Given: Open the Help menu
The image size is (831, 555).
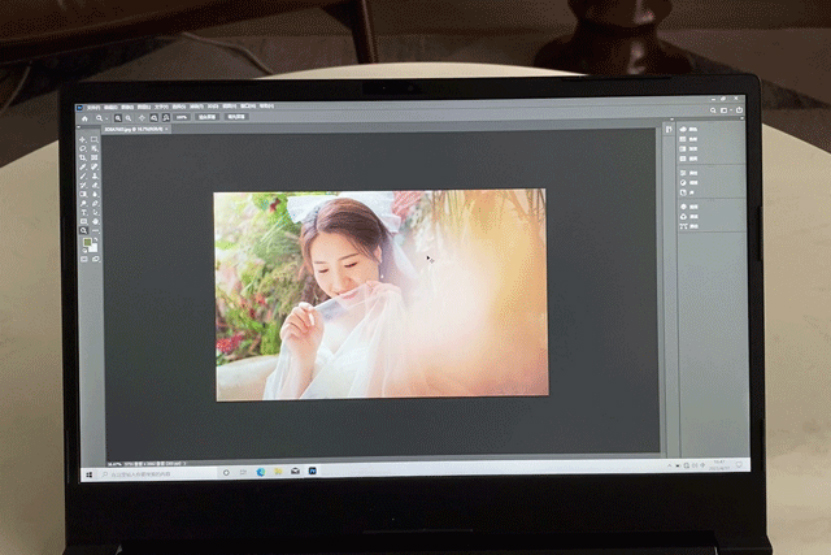Looking at the screenshot, I should click(x=267, y=107).
